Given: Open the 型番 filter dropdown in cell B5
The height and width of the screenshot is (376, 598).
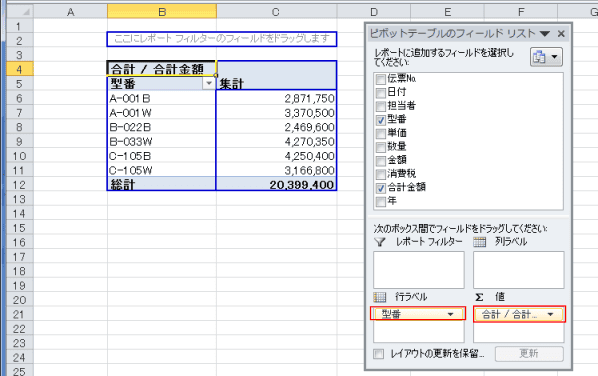Looking at the screenshot, I should click(209, 83).
